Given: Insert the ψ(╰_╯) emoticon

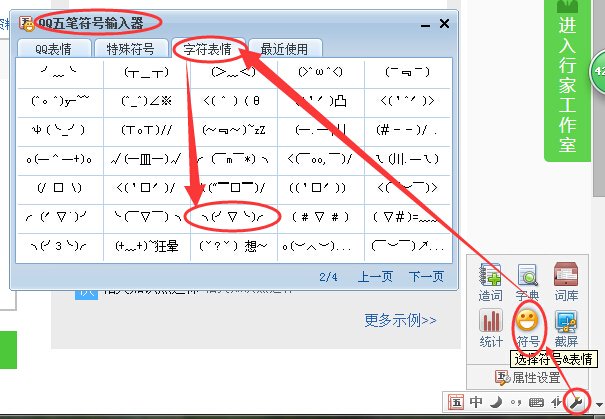Looking at the screenshot, I should 59,130.
